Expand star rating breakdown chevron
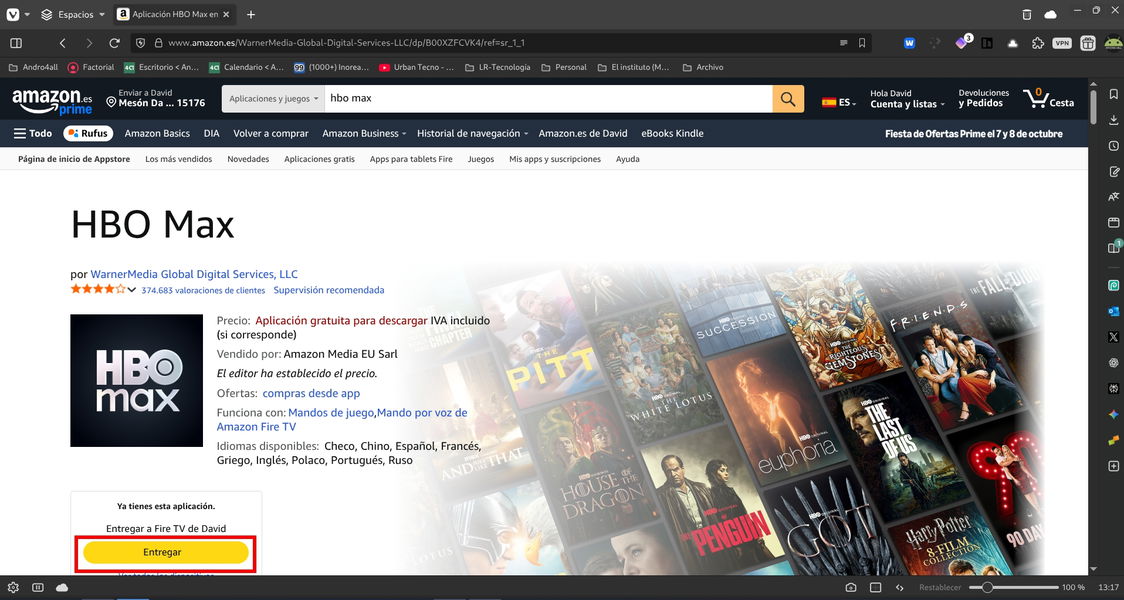 point(132,290)
